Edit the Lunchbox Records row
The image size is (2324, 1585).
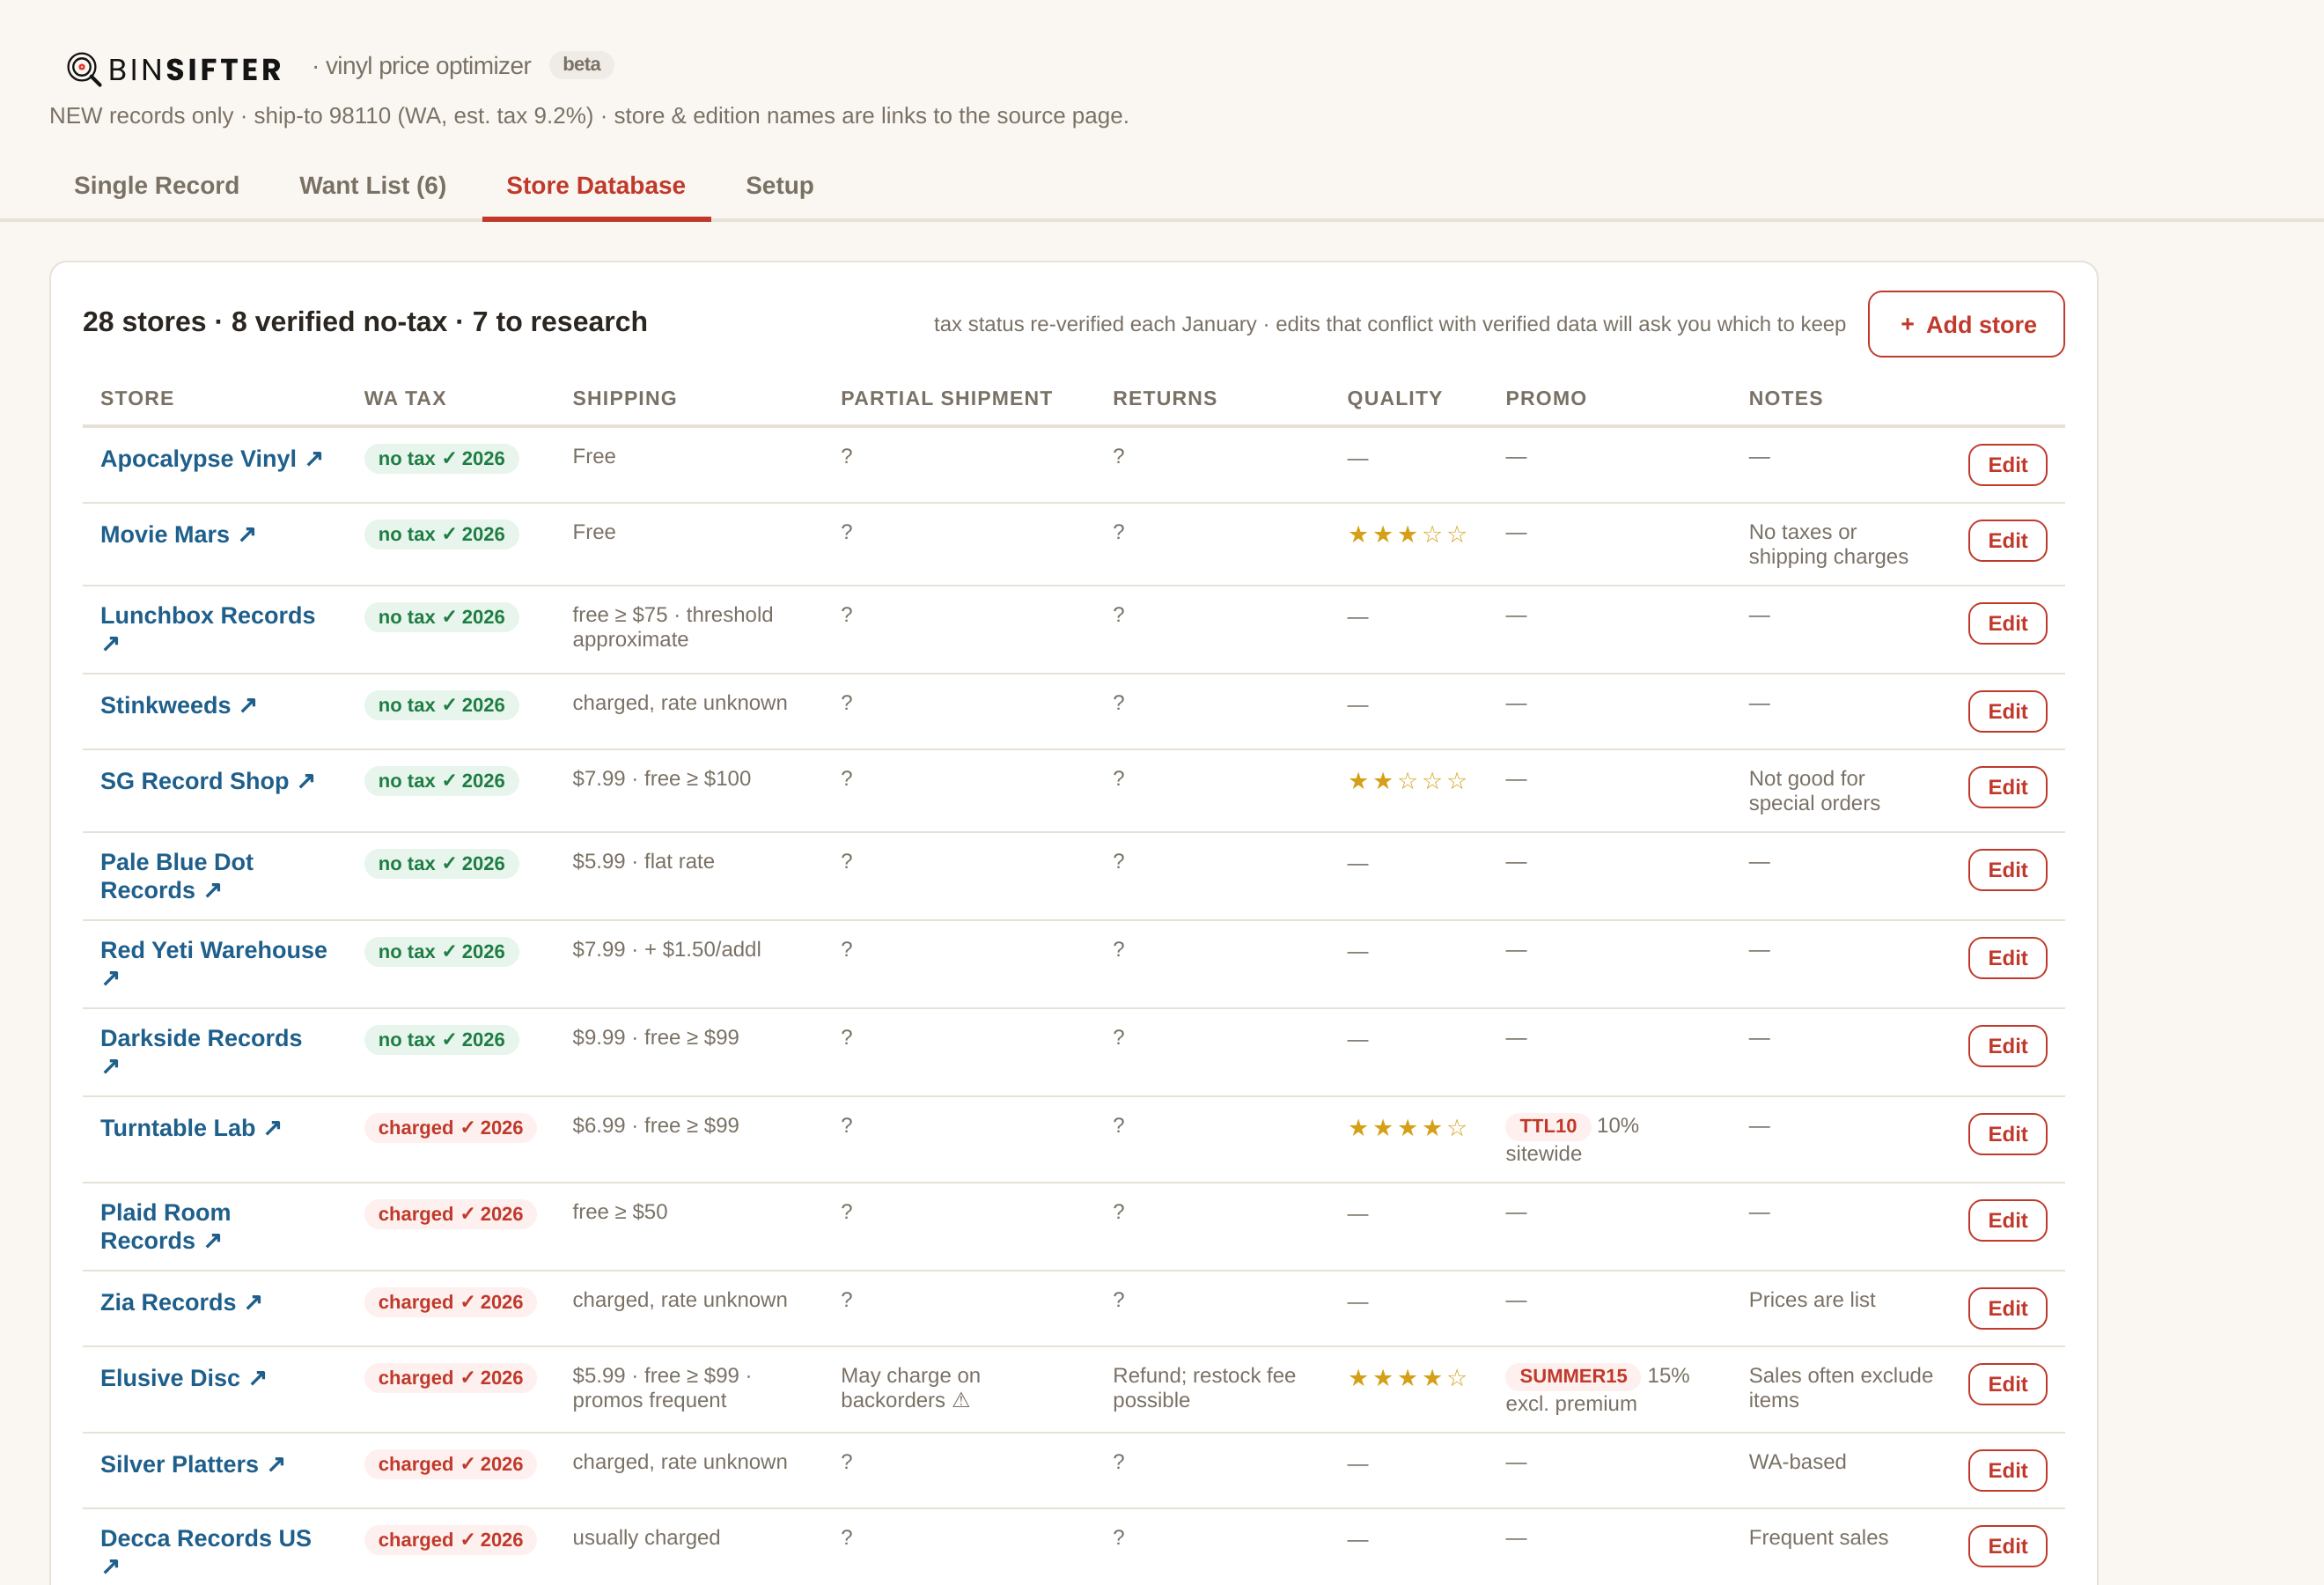2007,624
